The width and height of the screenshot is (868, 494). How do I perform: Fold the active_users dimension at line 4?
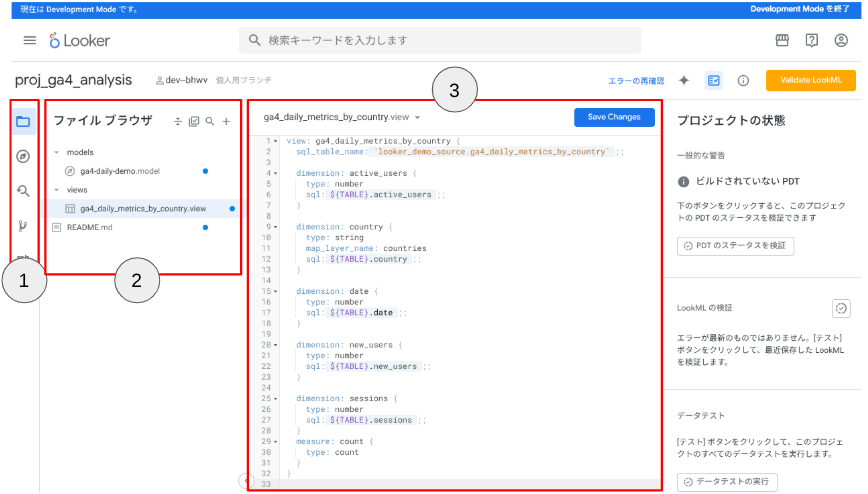coord(276,173)
